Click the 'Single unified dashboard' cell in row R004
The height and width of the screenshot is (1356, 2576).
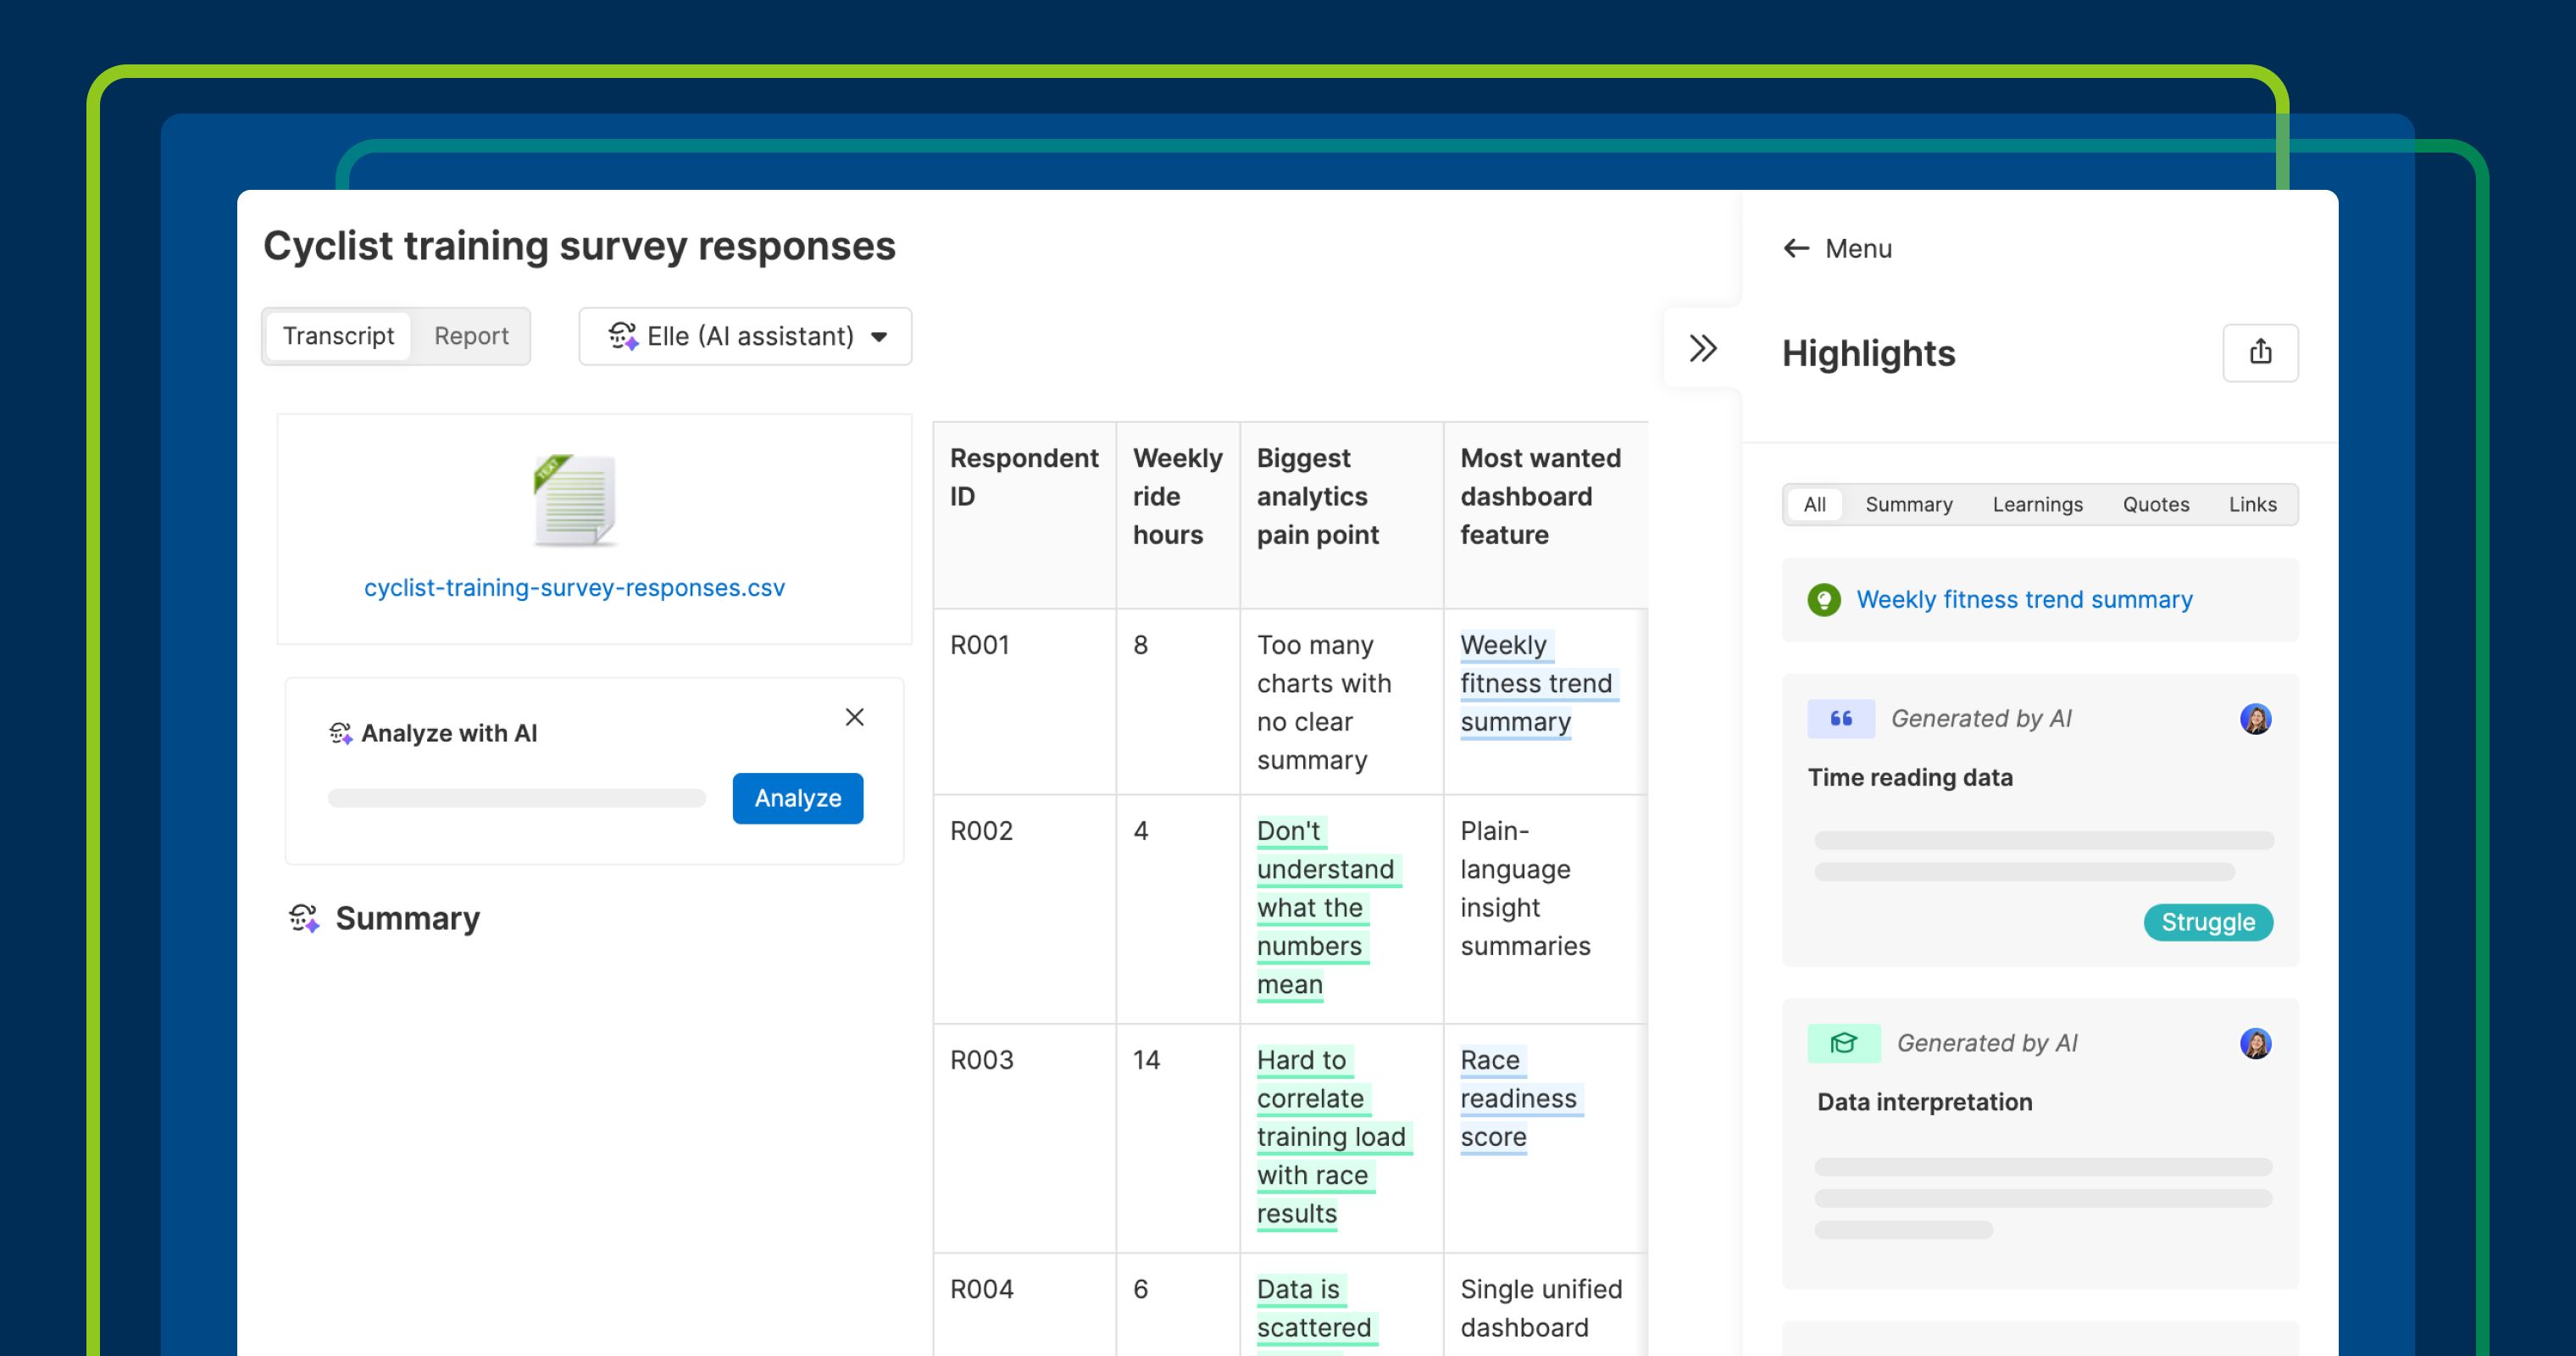tap(1545, 1305)
